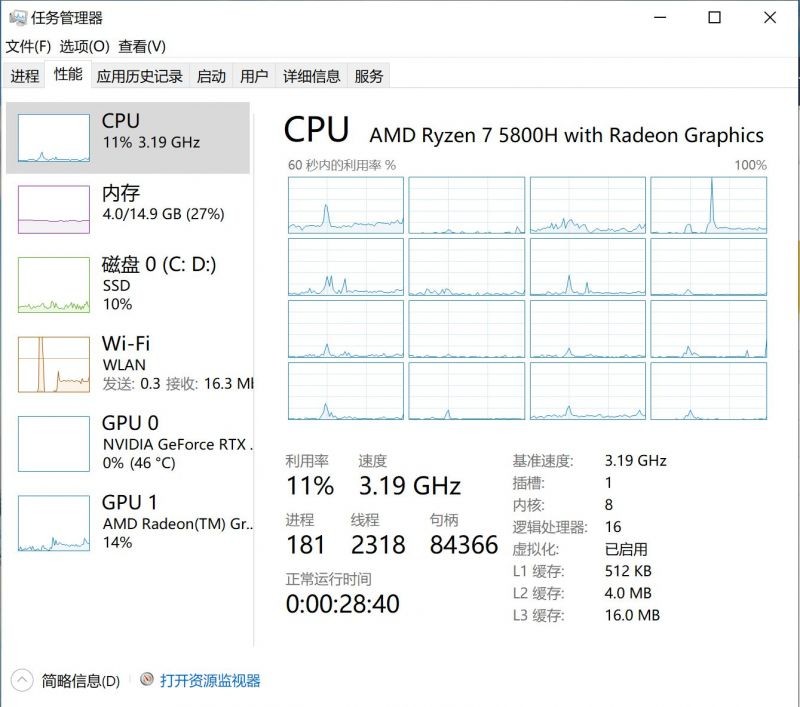Switch to the 详细信息 tab
Viewport: 800px width, 707px height.
point(311,76)
